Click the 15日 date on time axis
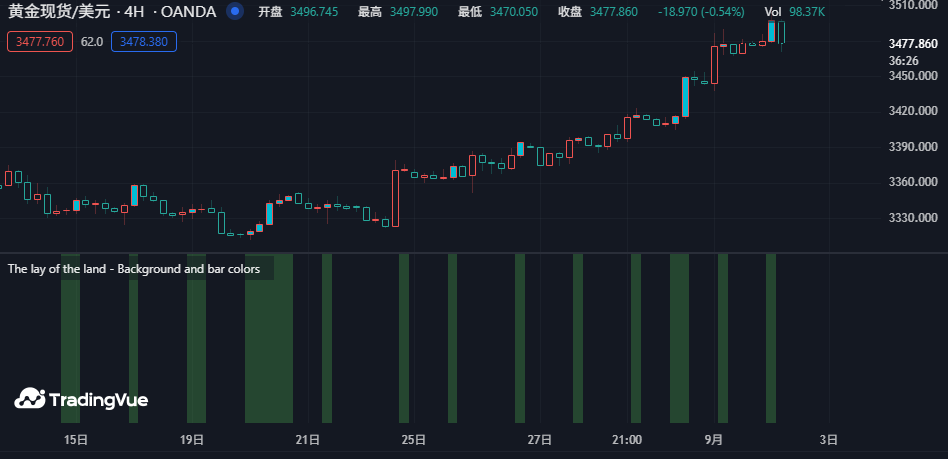This screenshot has height=459, width=948. coord(75,439)
